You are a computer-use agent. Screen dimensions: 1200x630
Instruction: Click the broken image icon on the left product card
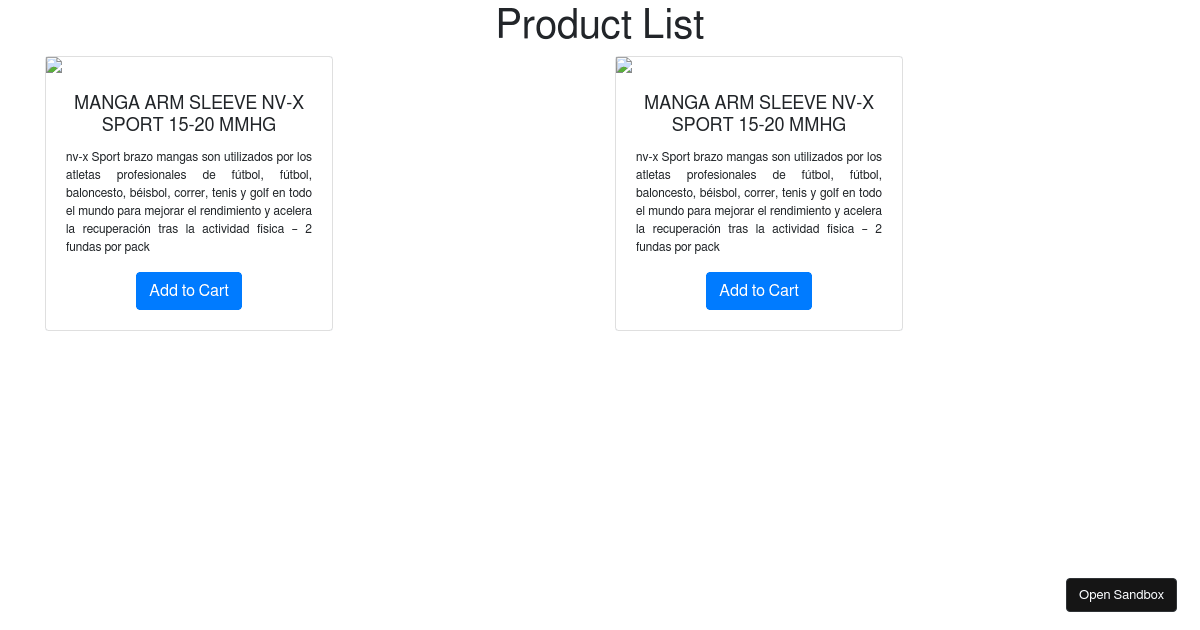(x=53, y=65)
